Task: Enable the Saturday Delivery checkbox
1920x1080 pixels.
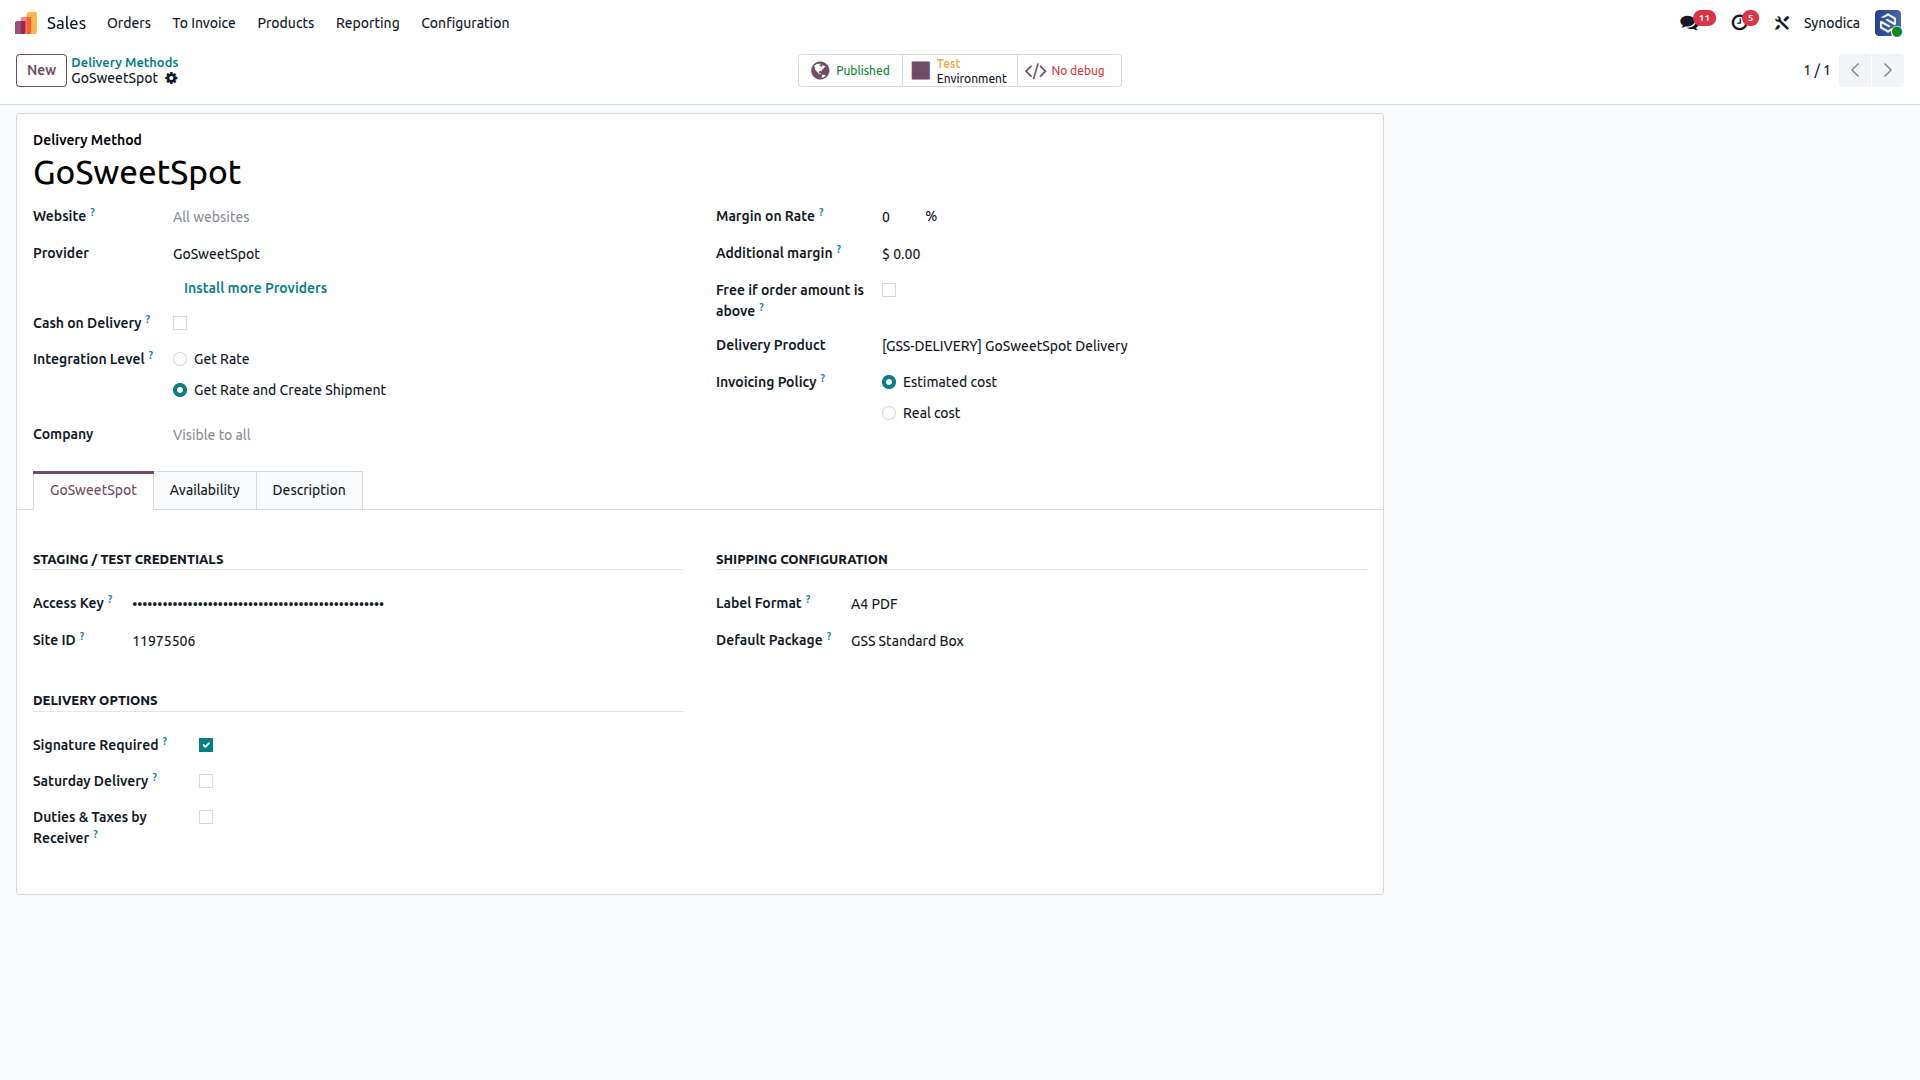Action: click(206, 781)
